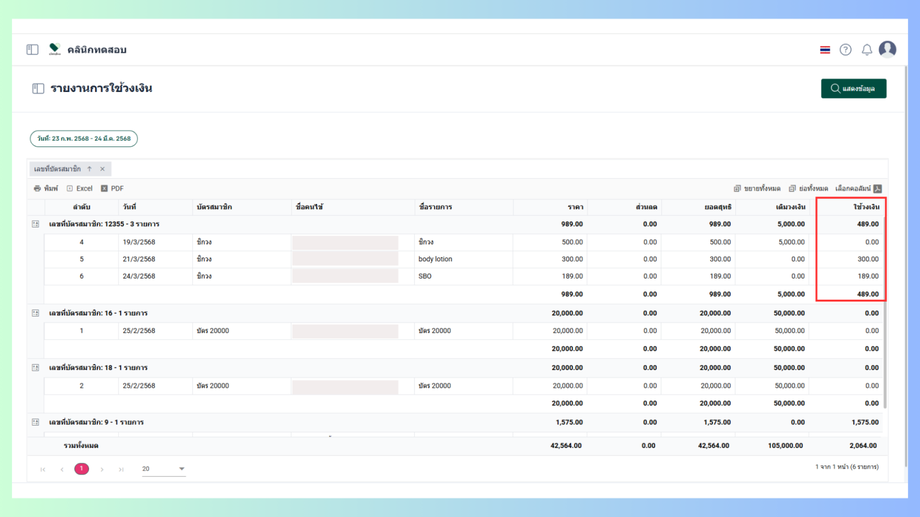Collapse the group เลขที่บัตรสมาชิก: 16
This screenshot has height=517, width=920.
36,313
